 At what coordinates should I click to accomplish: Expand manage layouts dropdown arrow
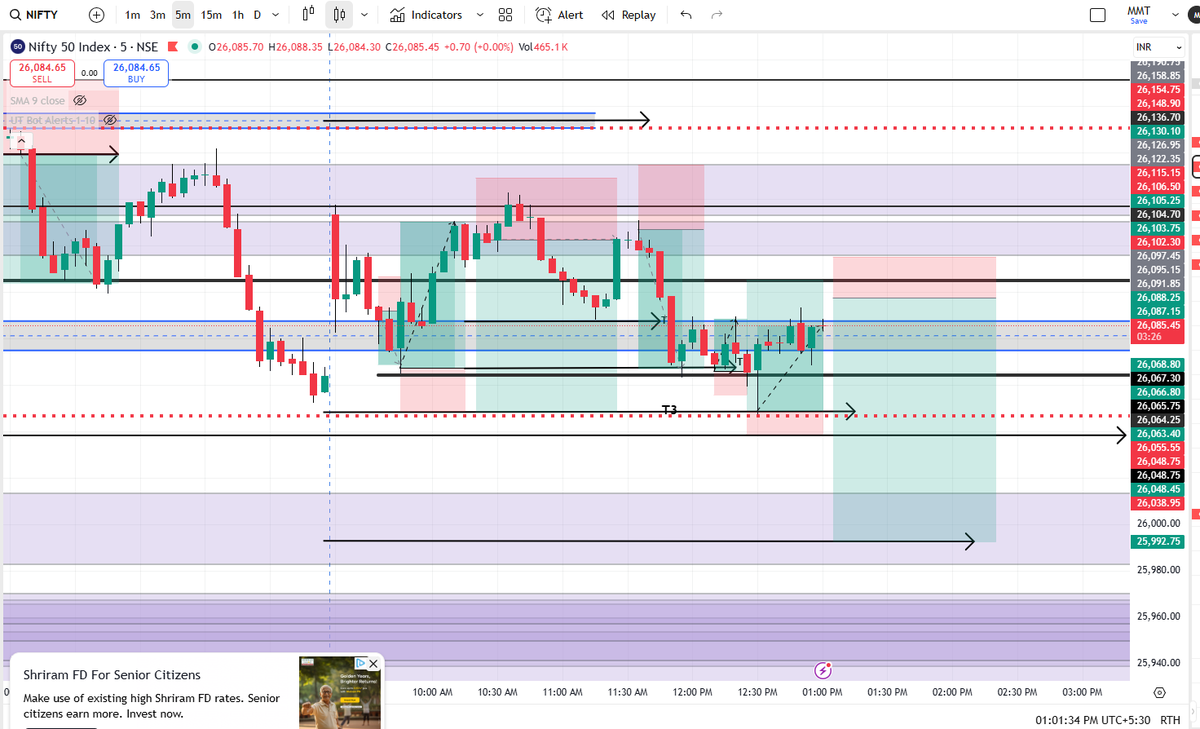1176,15
